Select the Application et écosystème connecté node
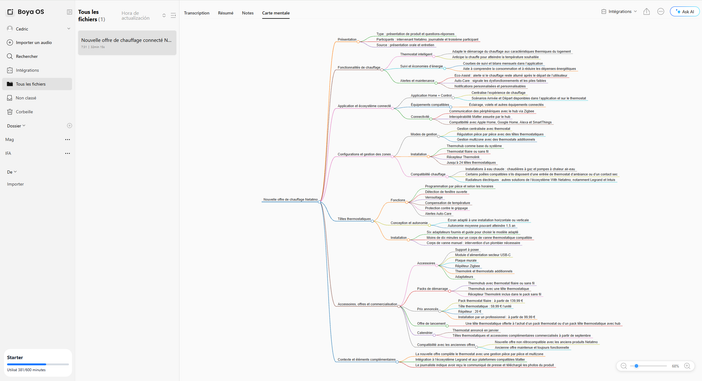Screen dimensions: 702x381 tap(364, 106)
